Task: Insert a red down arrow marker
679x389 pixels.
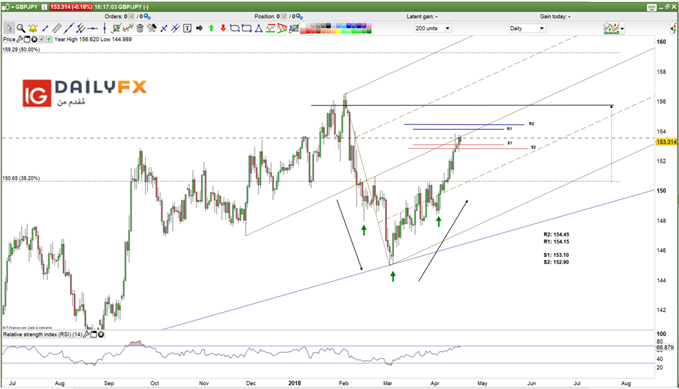Action: (223, 28)
